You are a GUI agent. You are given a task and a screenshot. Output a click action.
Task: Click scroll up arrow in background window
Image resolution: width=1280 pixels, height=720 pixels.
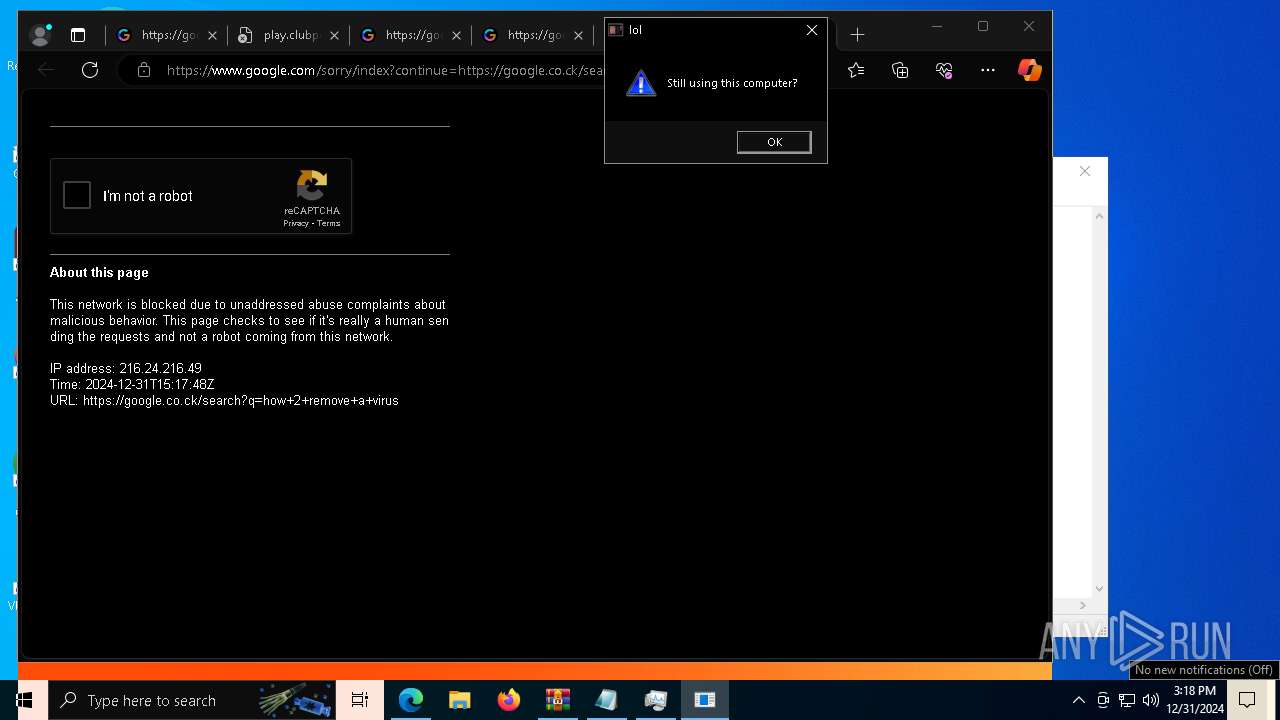tap(1099, 216)
